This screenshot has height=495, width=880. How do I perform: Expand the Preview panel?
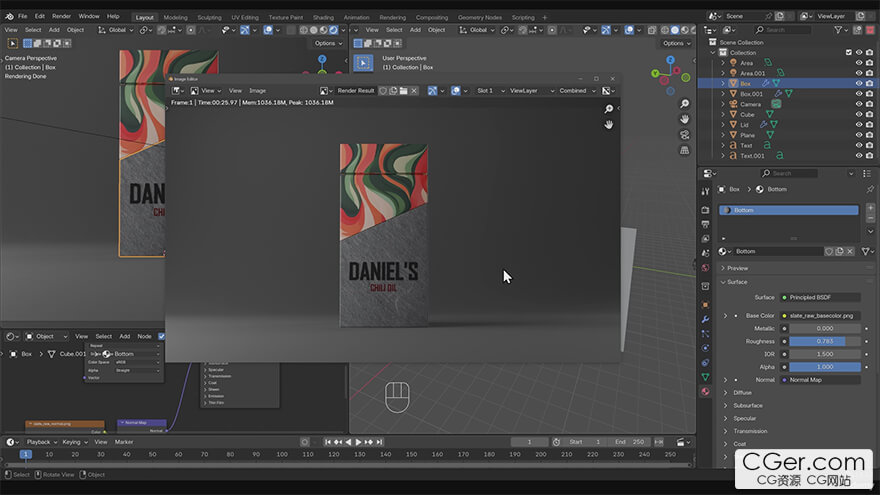(737, 268)
